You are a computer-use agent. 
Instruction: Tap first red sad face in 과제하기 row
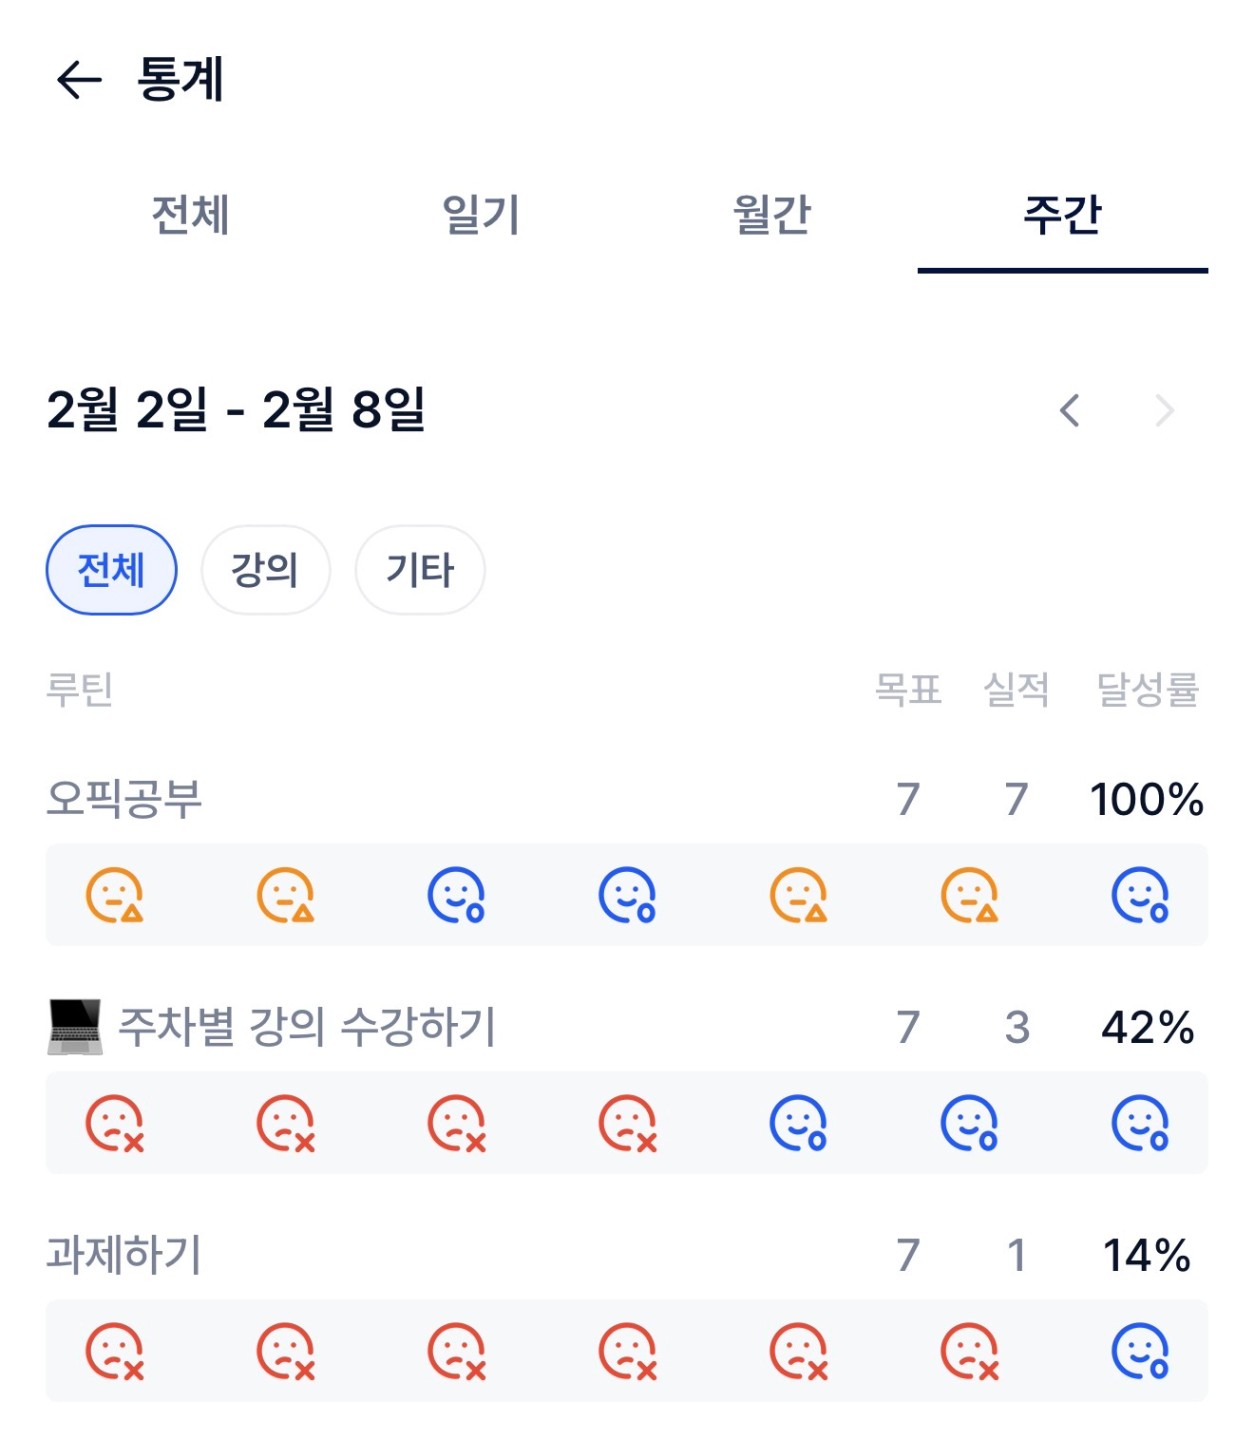[x=115, y=1352]
